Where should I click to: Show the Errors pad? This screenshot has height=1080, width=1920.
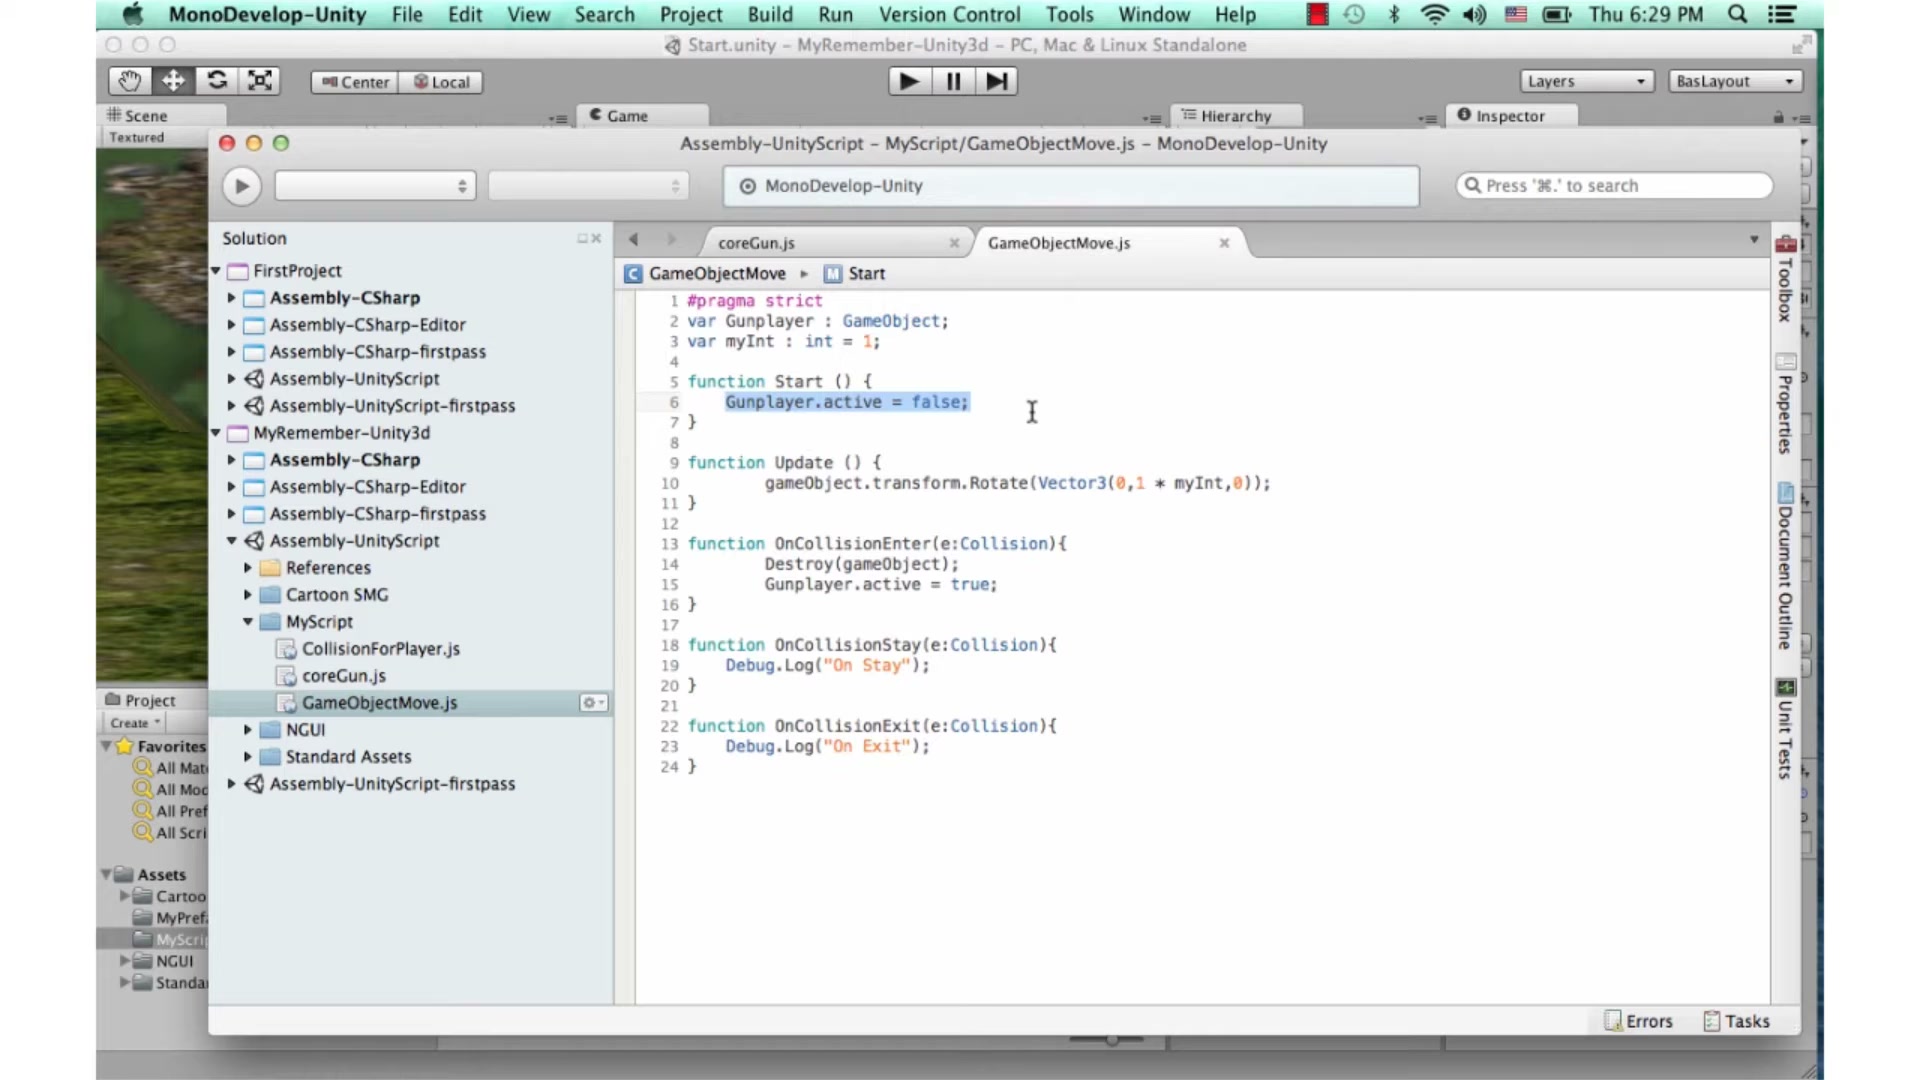1638,1021
